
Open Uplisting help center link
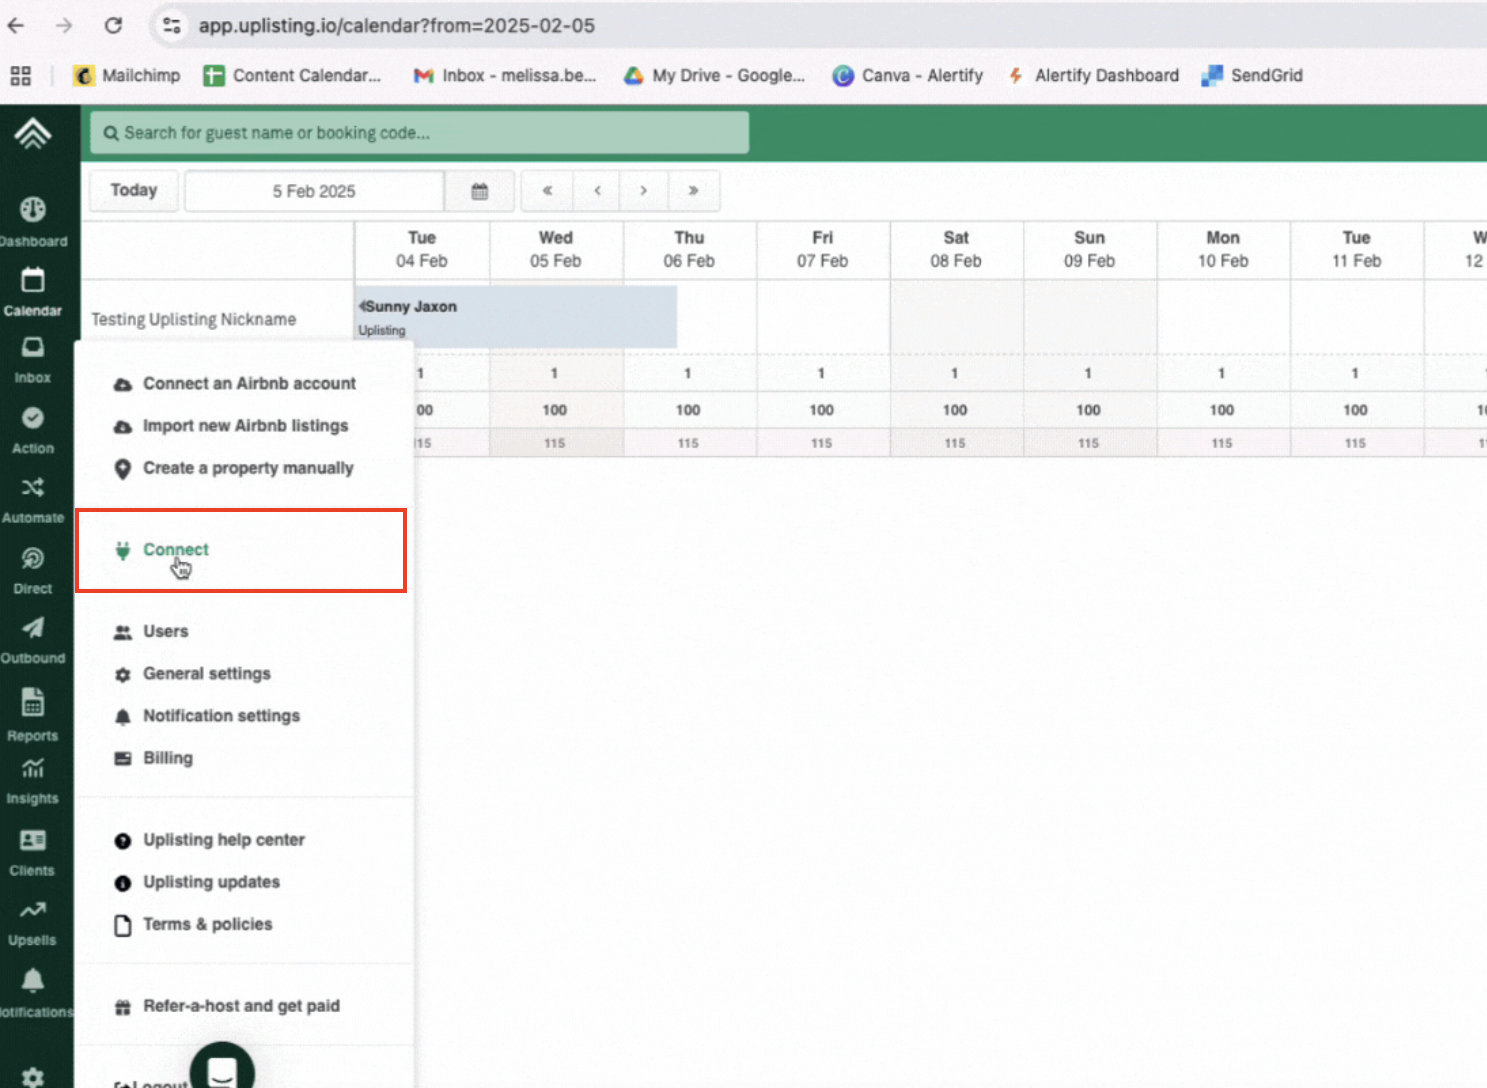(x=223, y=840)
